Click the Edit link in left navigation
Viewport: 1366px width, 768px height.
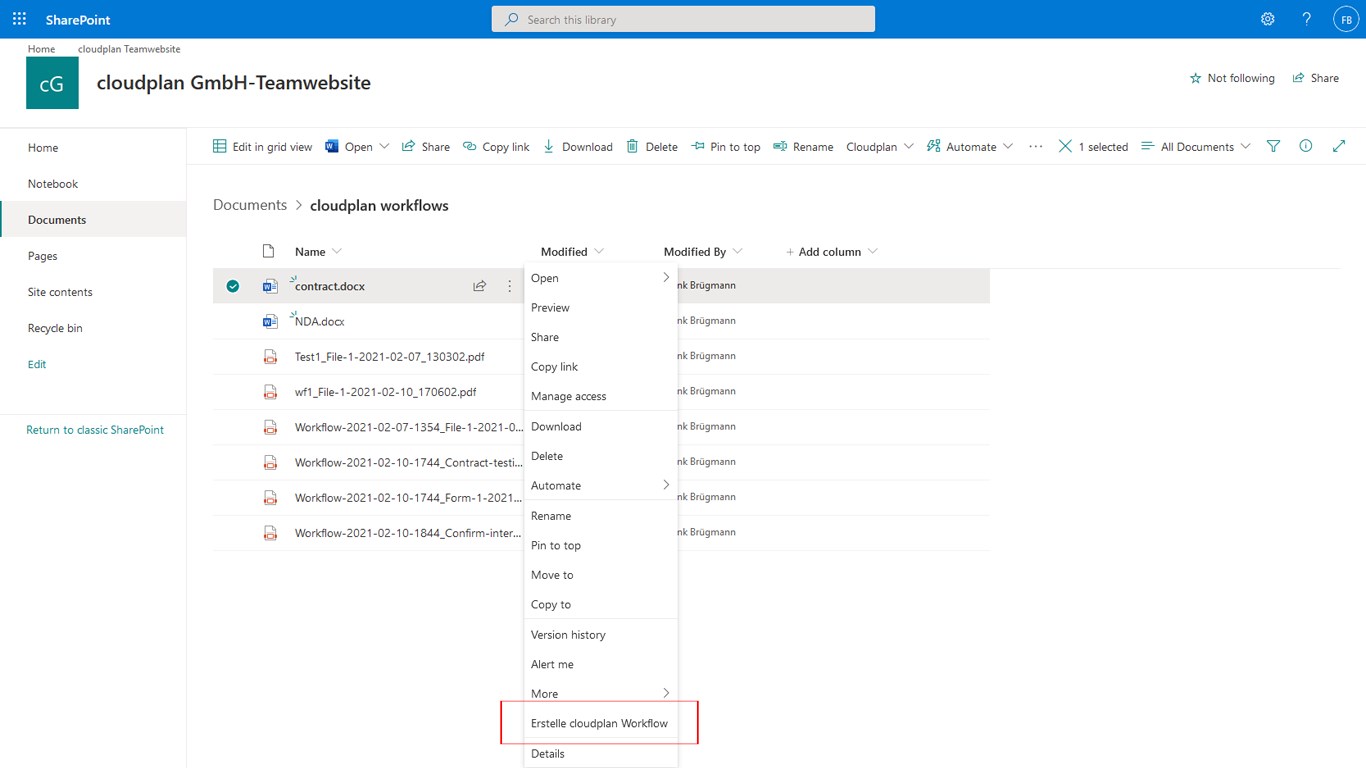click(x=37, y=364)
